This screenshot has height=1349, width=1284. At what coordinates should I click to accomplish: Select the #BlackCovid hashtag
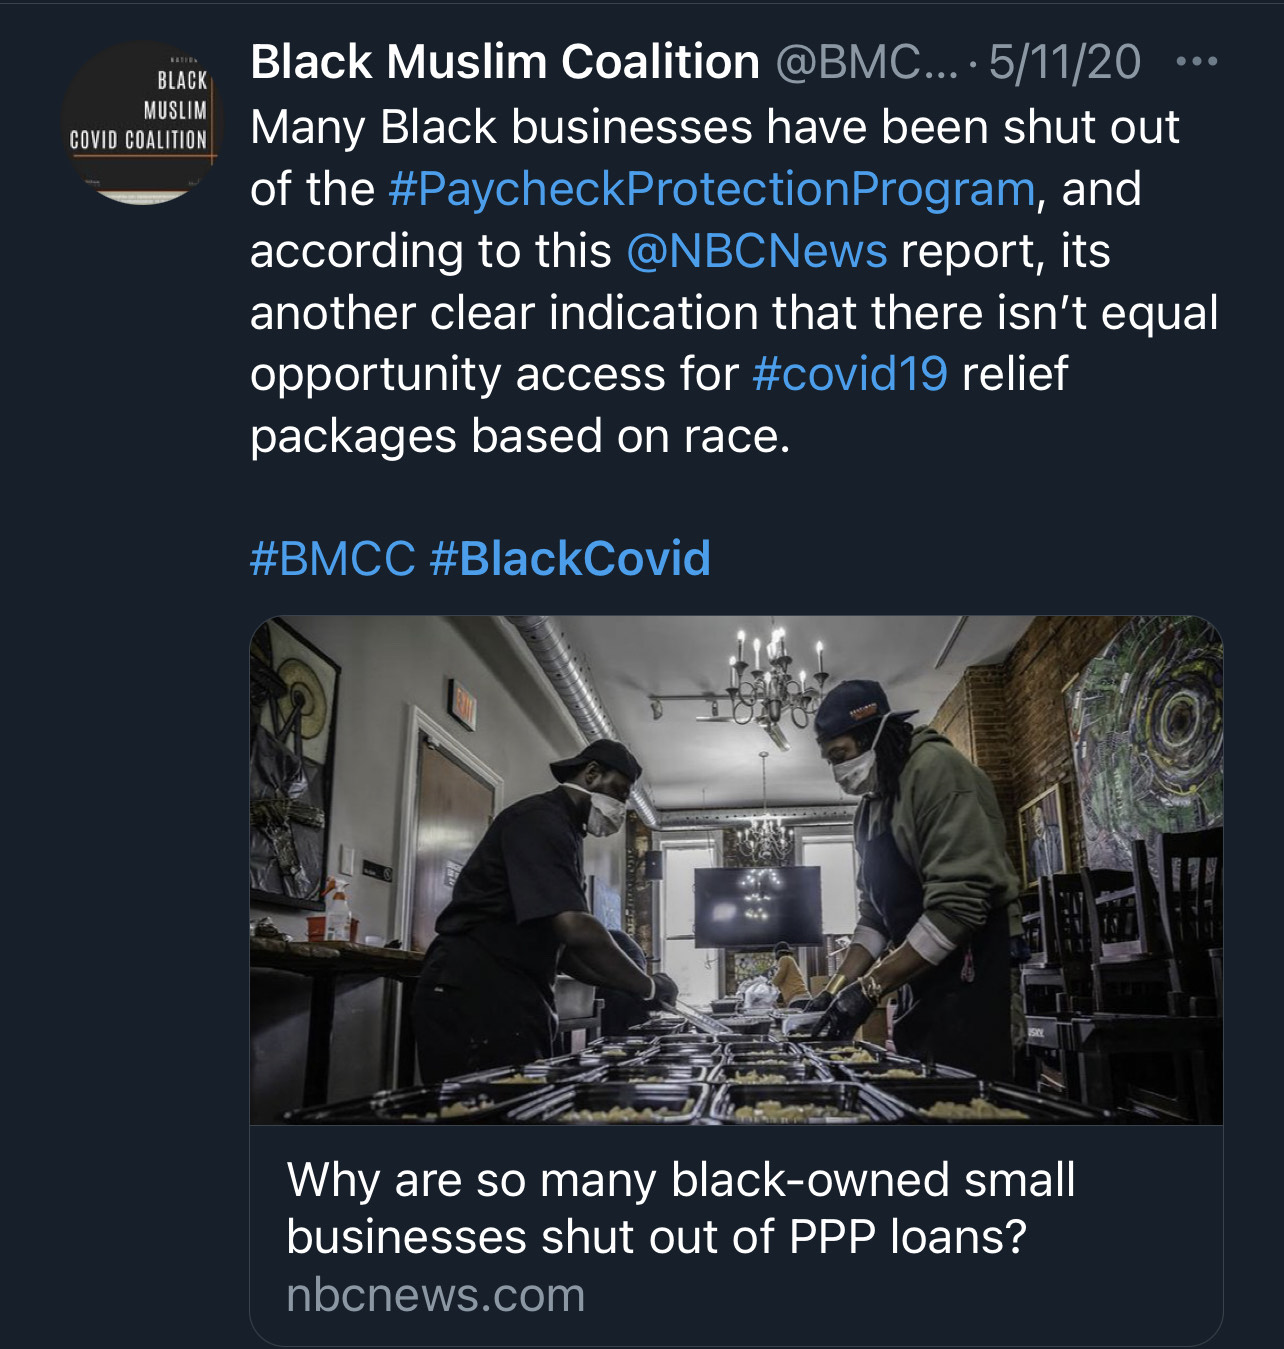coord(570,558)
